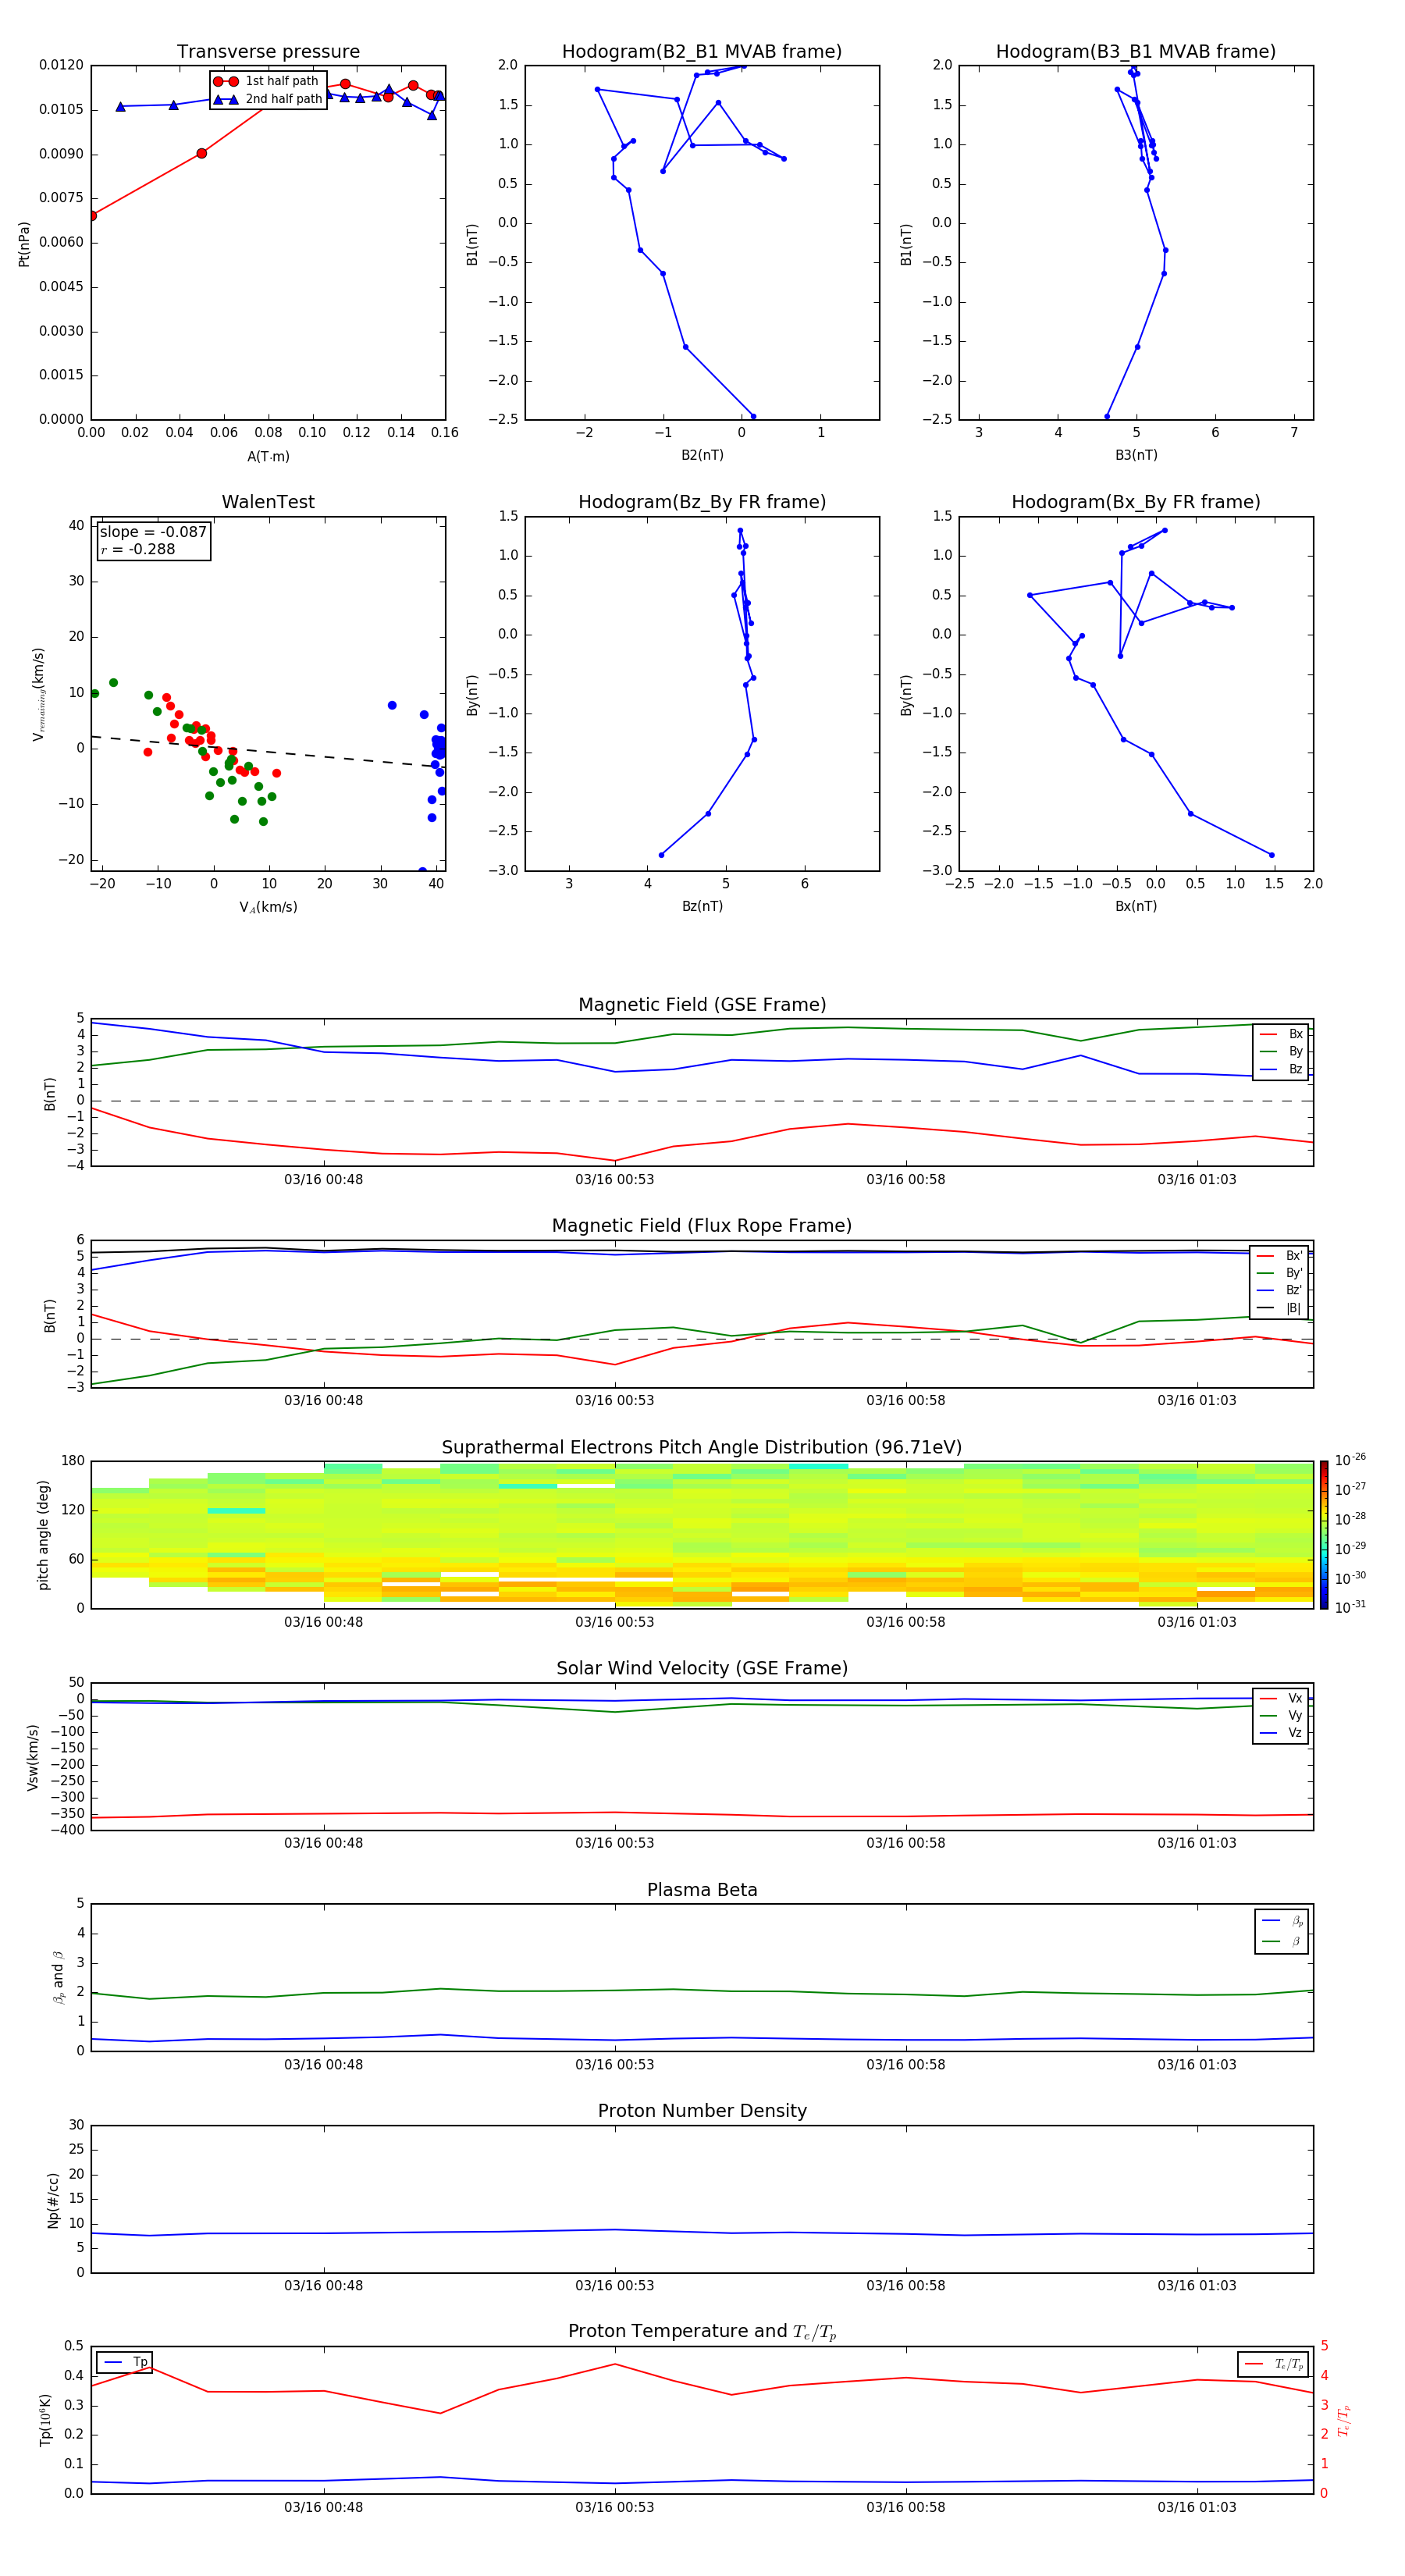Click the Pt(nPa) y-axis label
The image size is (1405, 2576).
[24, 244]
